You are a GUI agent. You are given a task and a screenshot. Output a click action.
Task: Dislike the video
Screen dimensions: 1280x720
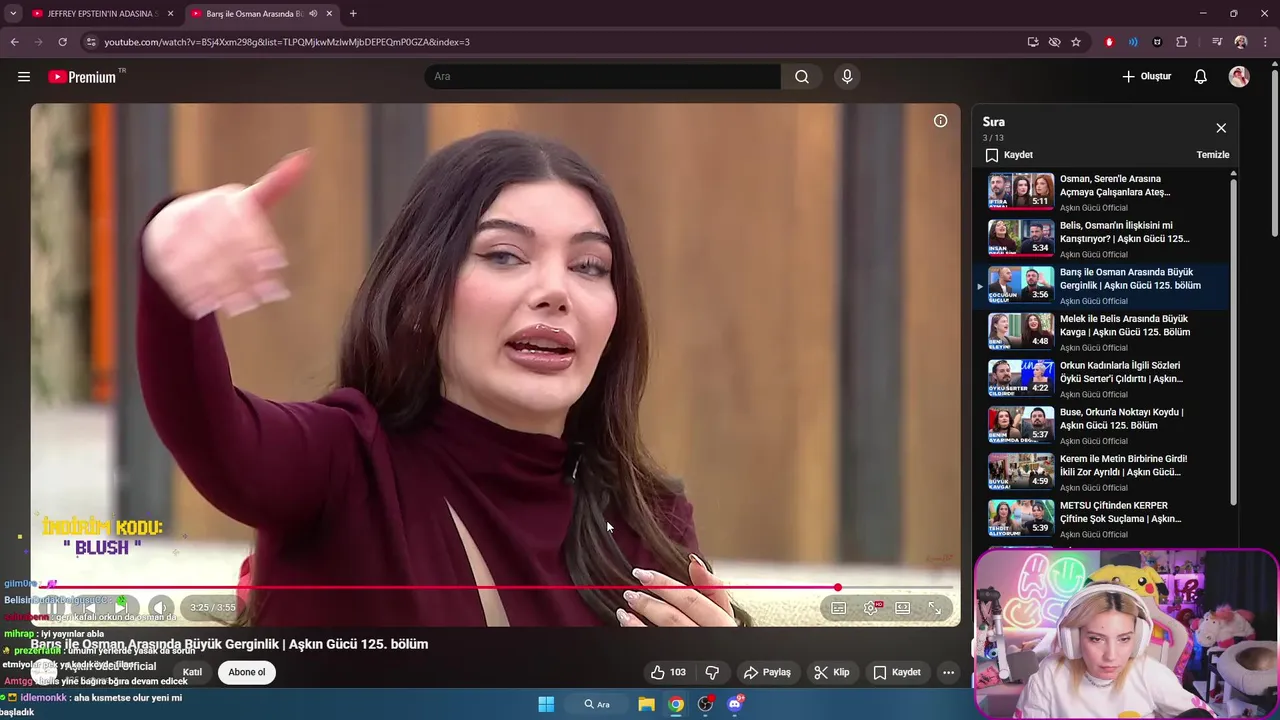712,672
